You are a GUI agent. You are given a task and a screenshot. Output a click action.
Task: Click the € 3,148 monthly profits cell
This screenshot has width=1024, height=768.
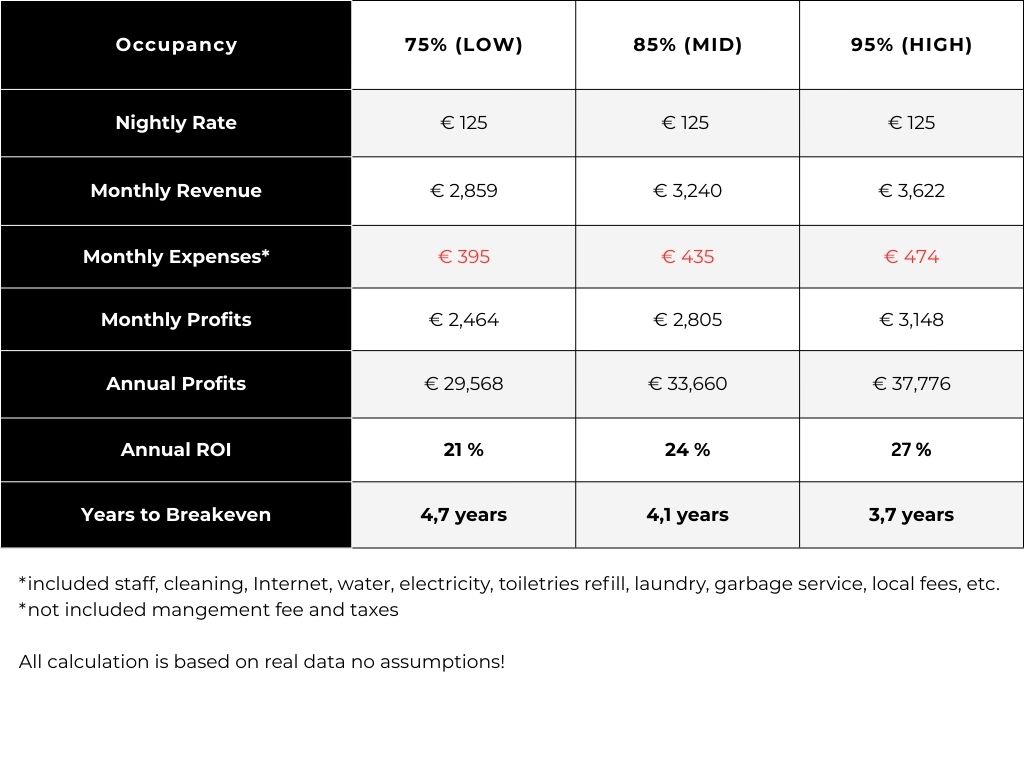911,320
